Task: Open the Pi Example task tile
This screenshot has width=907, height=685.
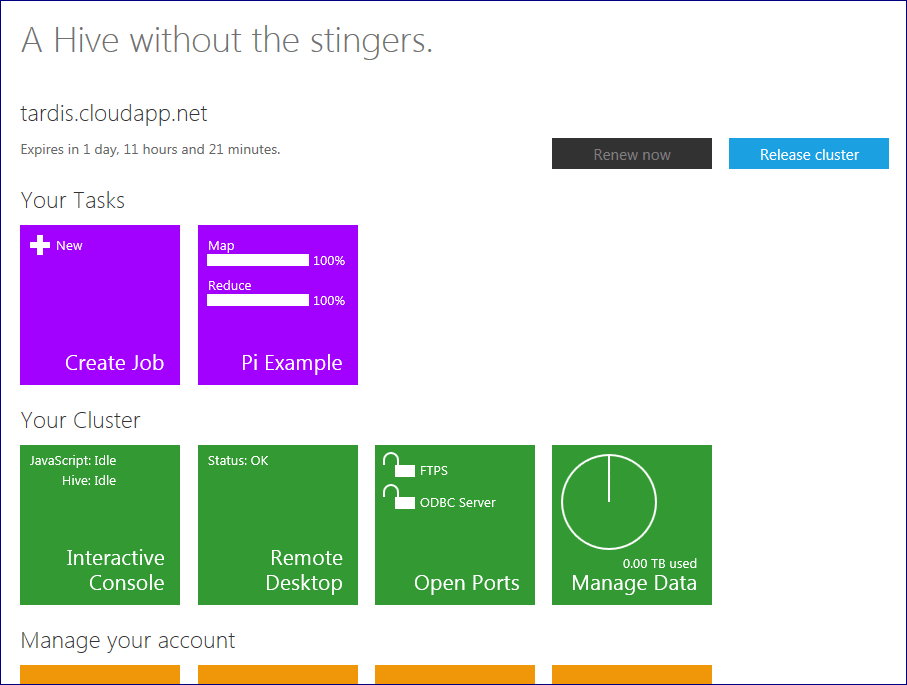Action: coord(278,305)
